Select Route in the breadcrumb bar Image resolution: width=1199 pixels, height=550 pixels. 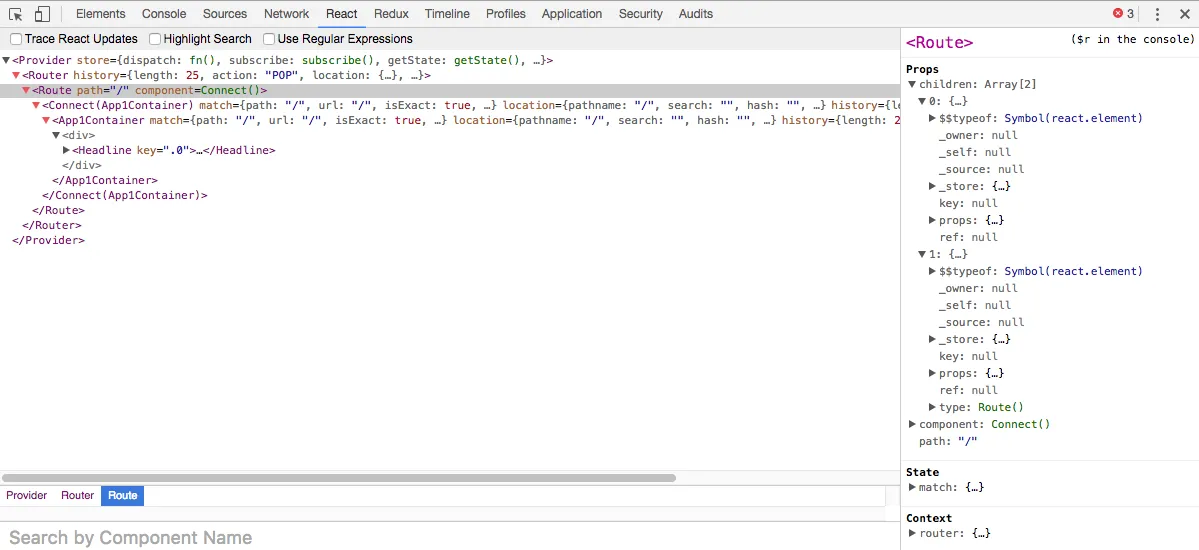tap(122, 496)
